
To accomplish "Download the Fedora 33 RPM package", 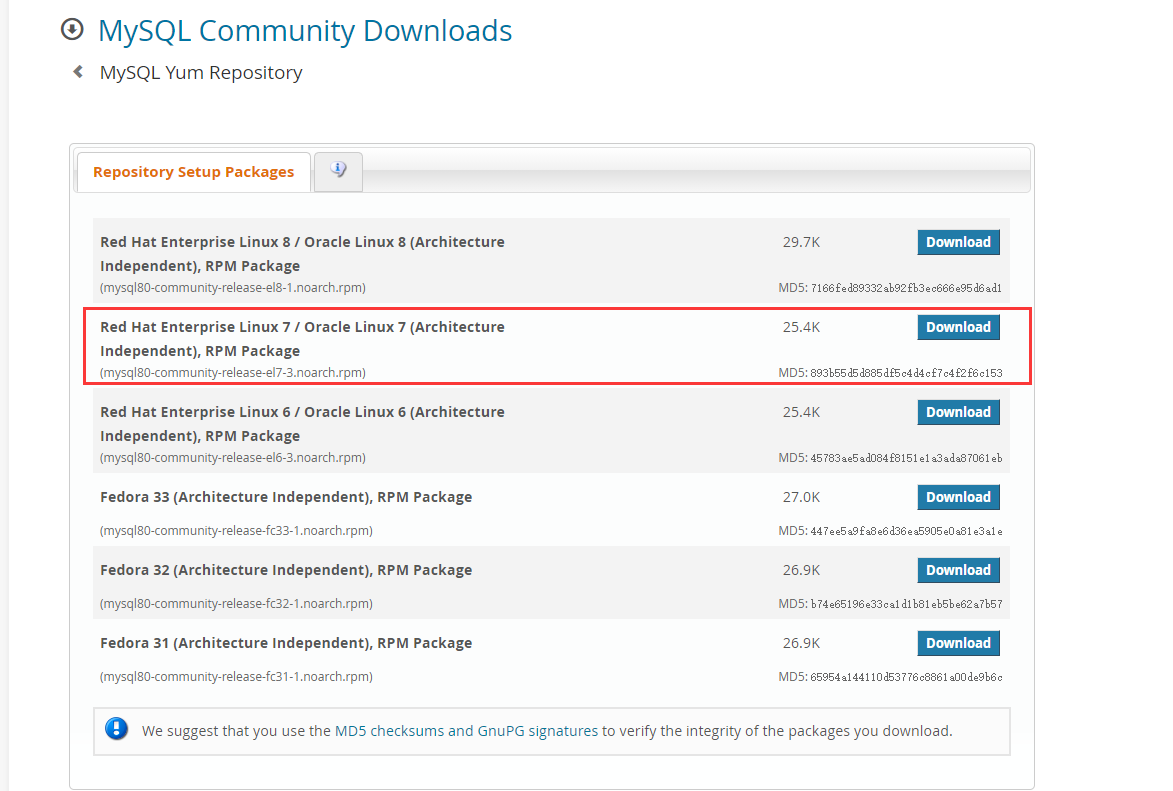I will coord(958,497).
